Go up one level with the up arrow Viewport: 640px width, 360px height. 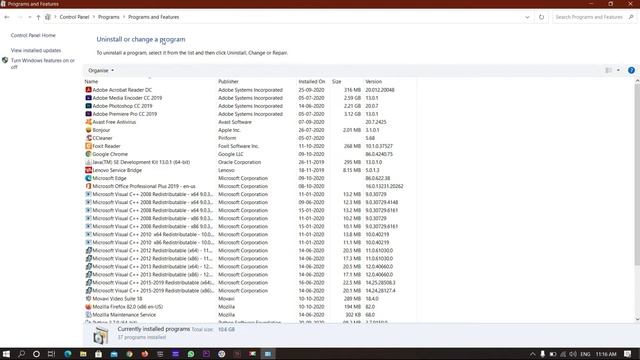(x=38, y=17)
